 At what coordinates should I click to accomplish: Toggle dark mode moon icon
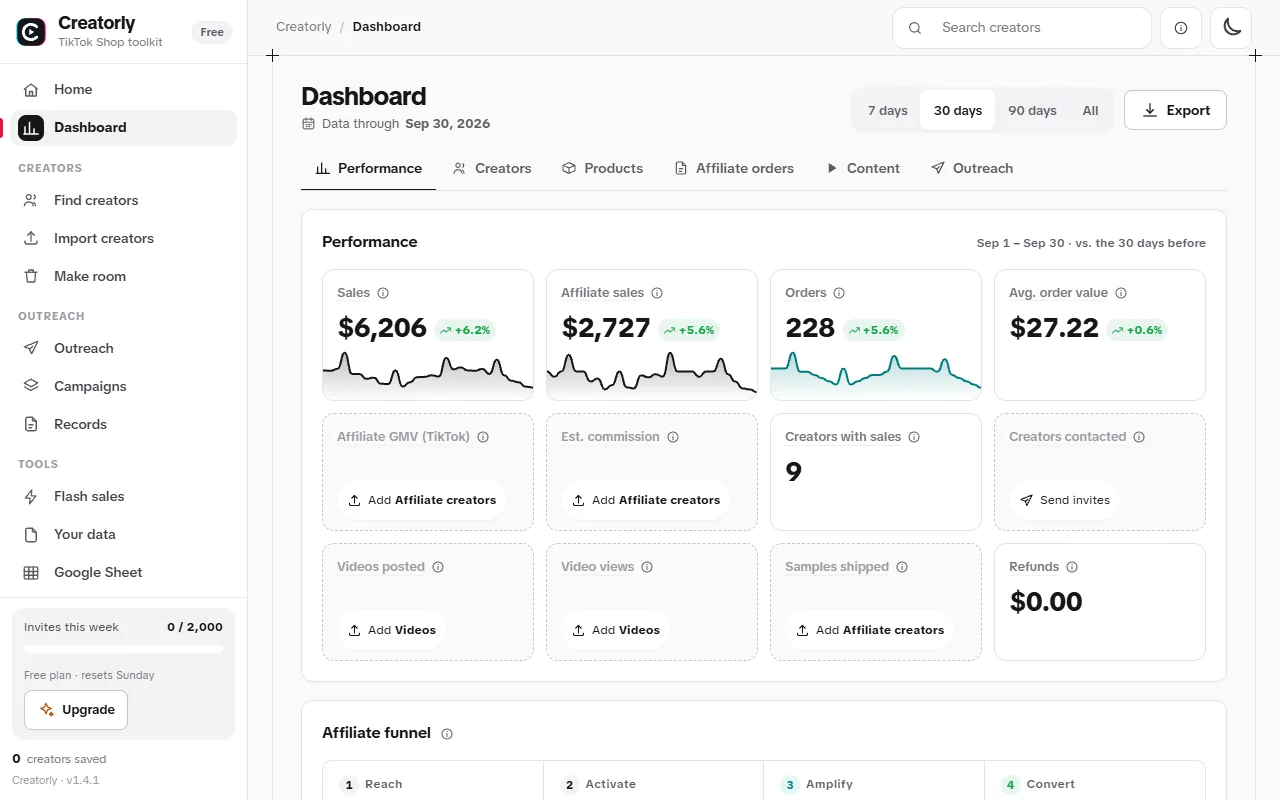(1231, 28)
